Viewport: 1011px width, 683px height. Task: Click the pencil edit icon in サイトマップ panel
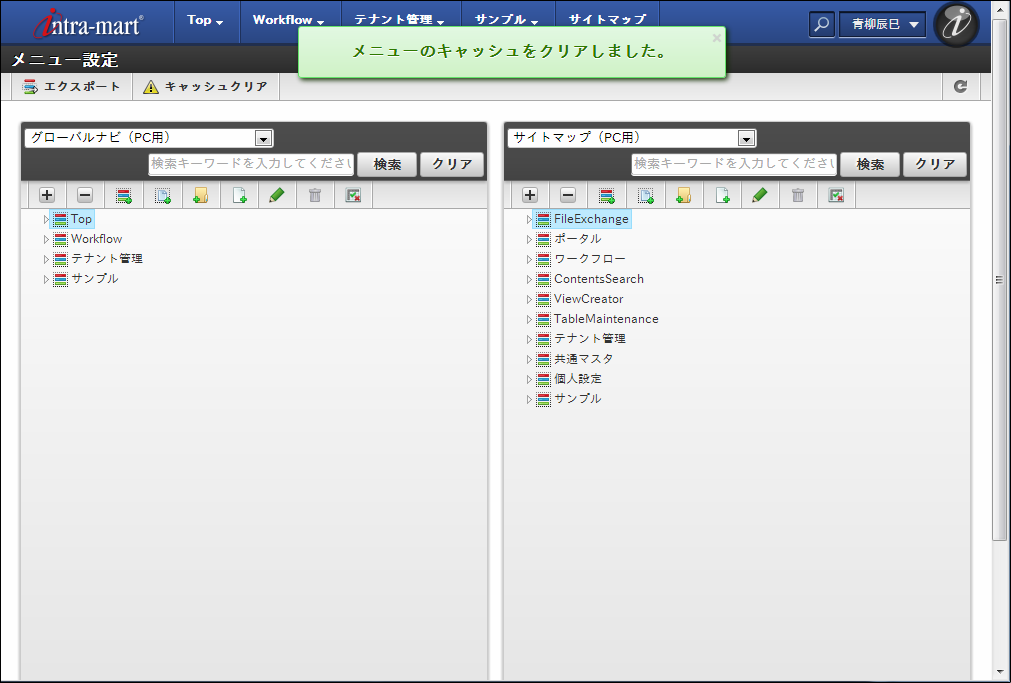pyautogui.click(x=760, y=195)
